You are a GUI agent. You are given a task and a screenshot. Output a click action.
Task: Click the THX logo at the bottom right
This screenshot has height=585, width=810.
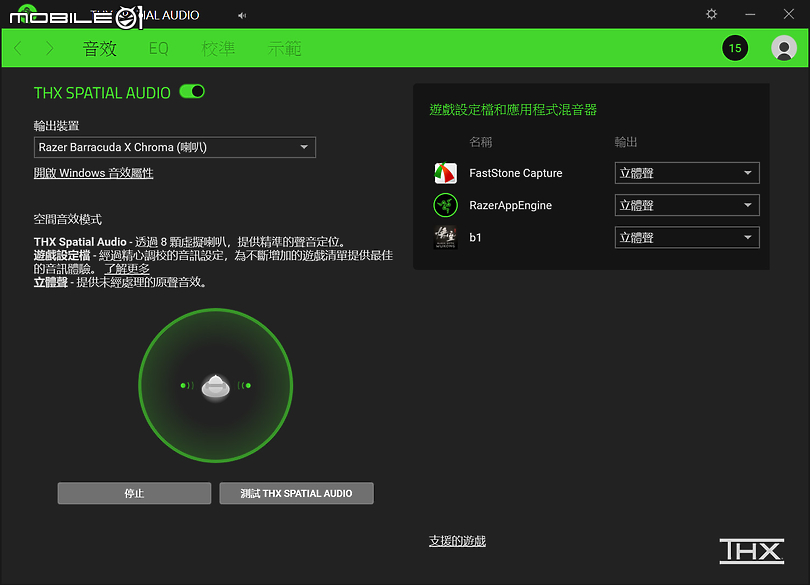pos(752,551)
